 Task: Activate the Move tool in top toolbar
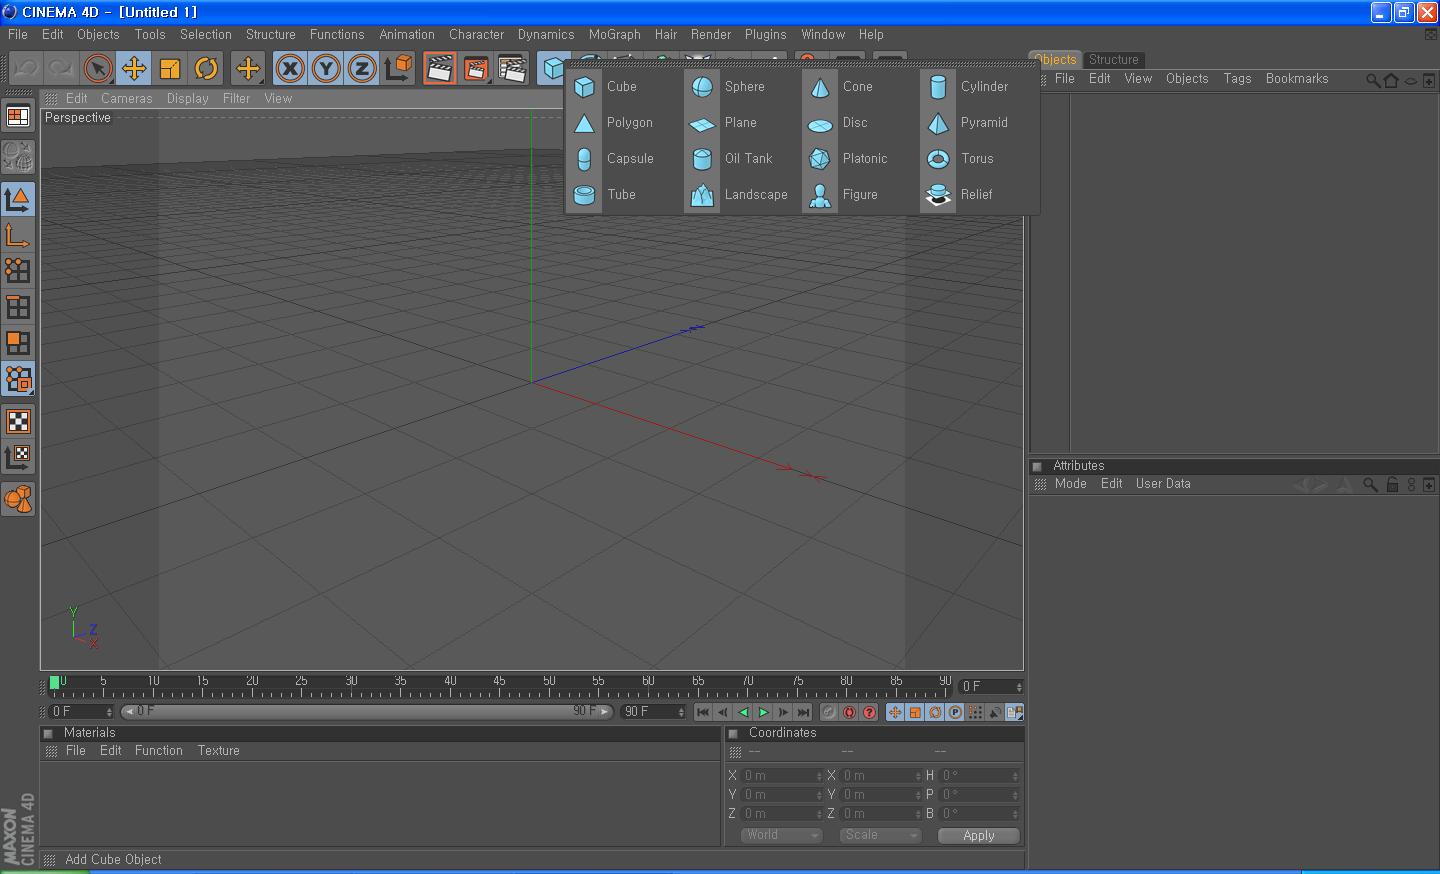click(x=133, y=68)
